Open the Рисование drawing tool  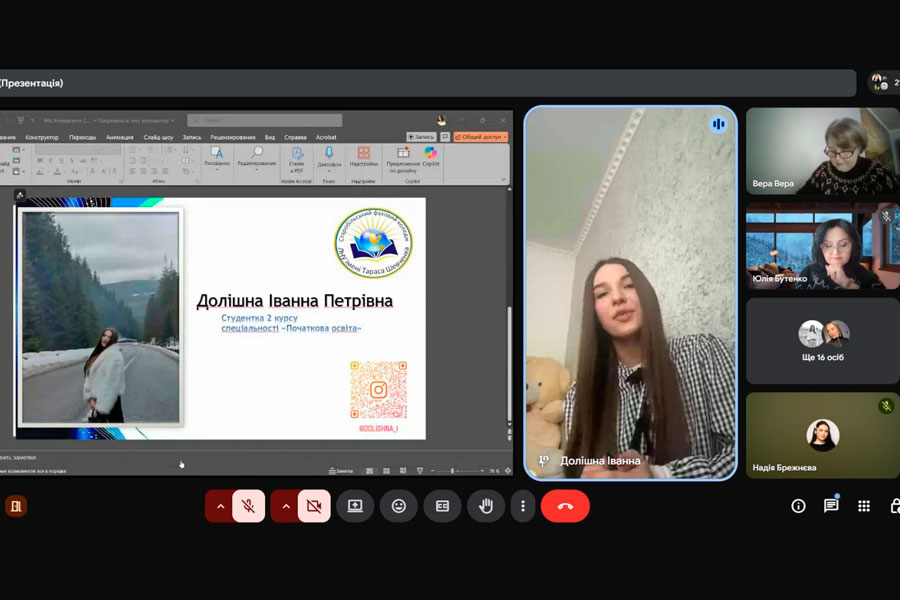217,158
